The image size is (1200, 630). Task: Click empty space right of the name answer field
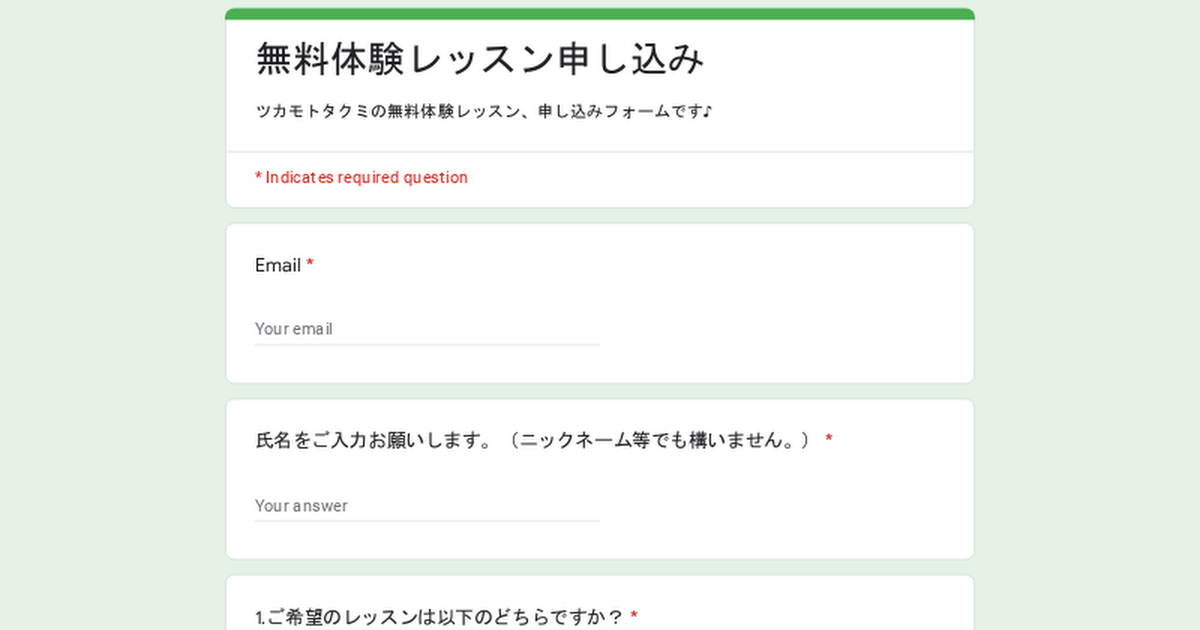pyautogui.click(x=780, y=506)
